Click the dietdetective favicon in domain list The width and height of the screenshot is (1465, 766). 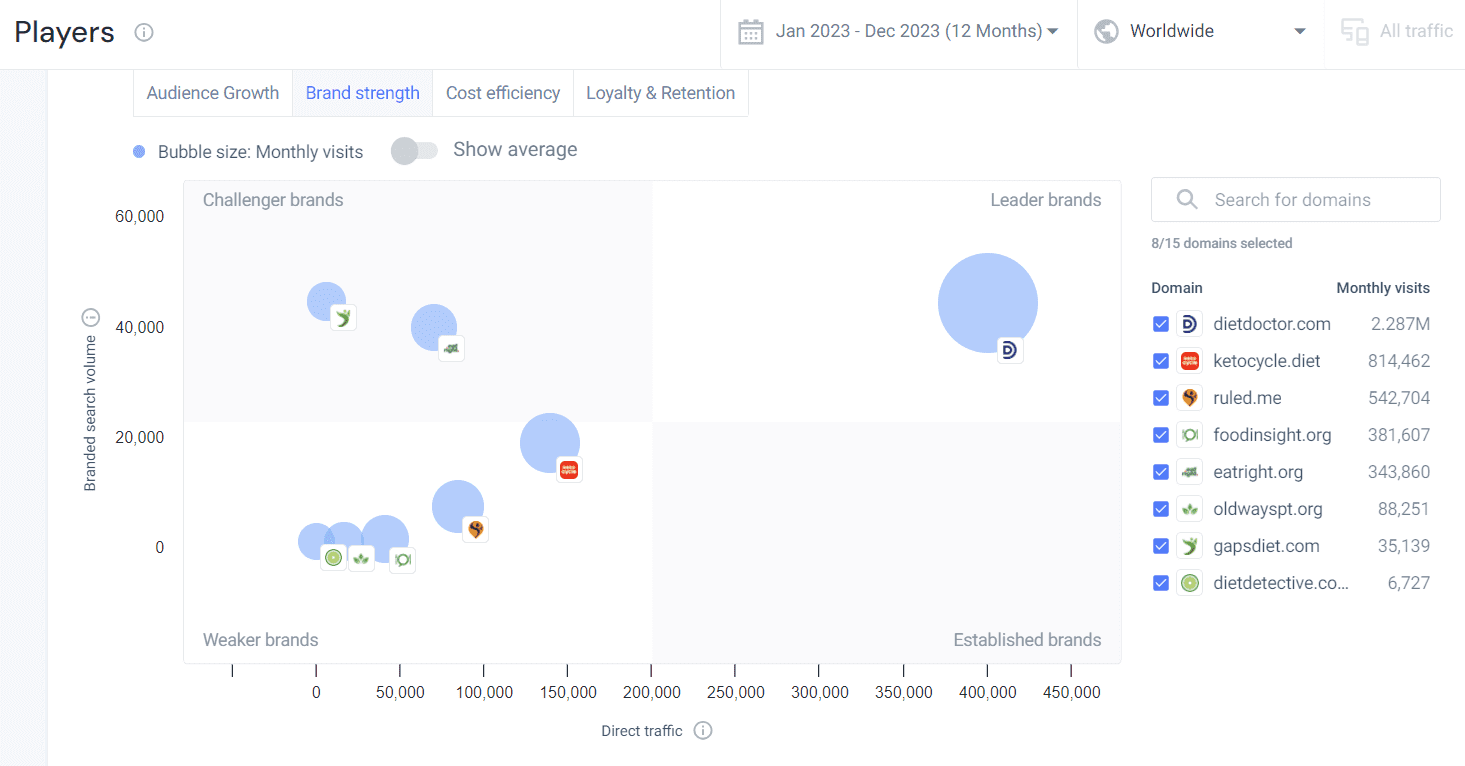click(1189, 583)
